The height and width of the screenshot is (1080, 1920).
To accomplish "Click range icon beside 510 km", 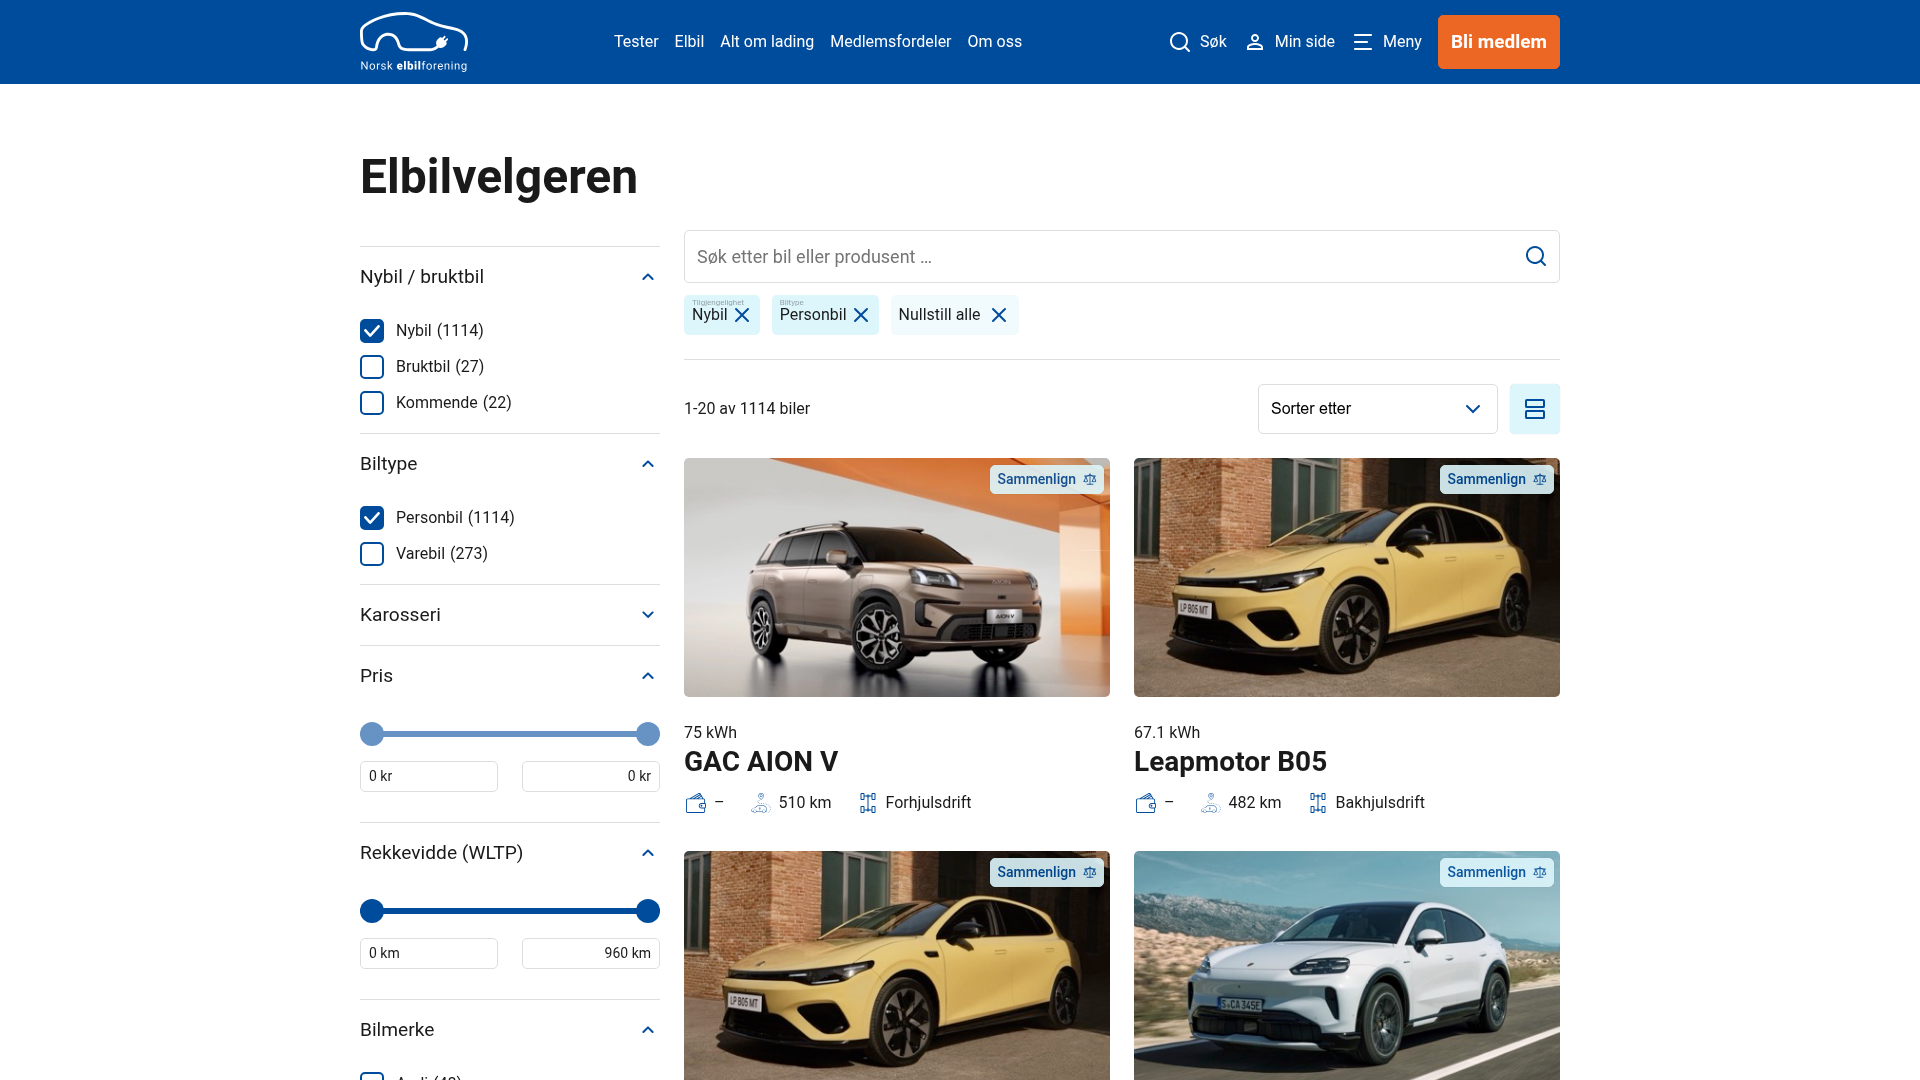I will [760, 803].
